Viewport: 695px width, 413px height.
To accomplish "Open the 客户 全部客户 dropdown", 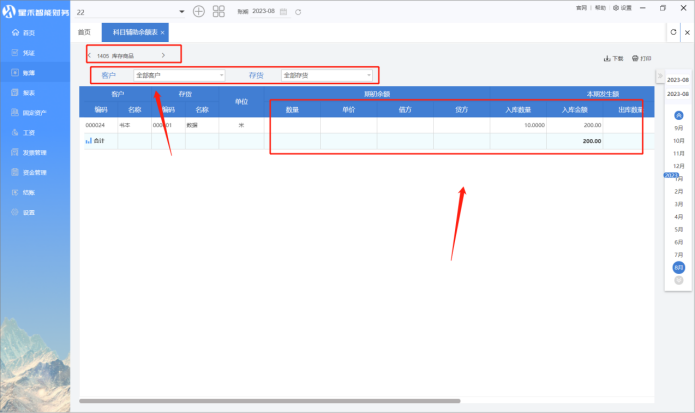I will point(180,75).
